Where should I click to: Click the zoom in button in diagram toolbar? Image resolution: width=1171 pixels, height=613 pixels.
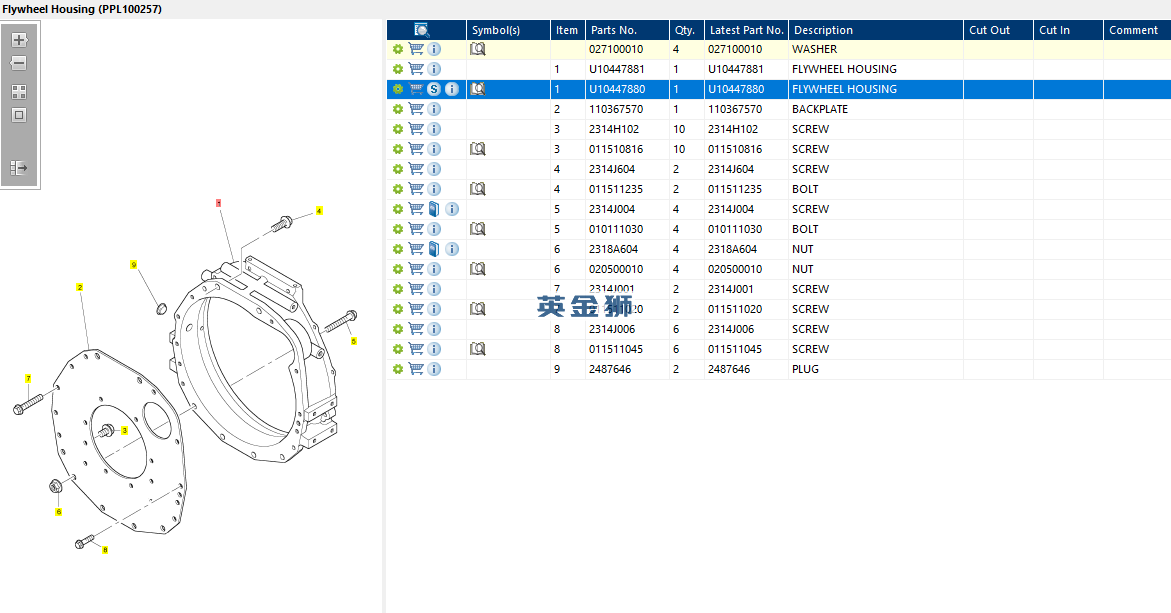(x=19, y=40)
